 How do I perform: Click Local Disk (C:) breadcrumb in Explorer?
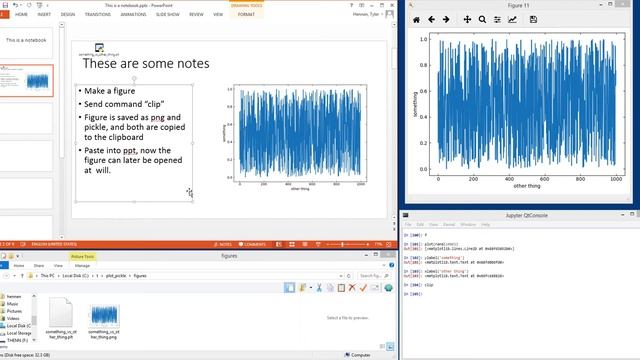pos(76,276)
